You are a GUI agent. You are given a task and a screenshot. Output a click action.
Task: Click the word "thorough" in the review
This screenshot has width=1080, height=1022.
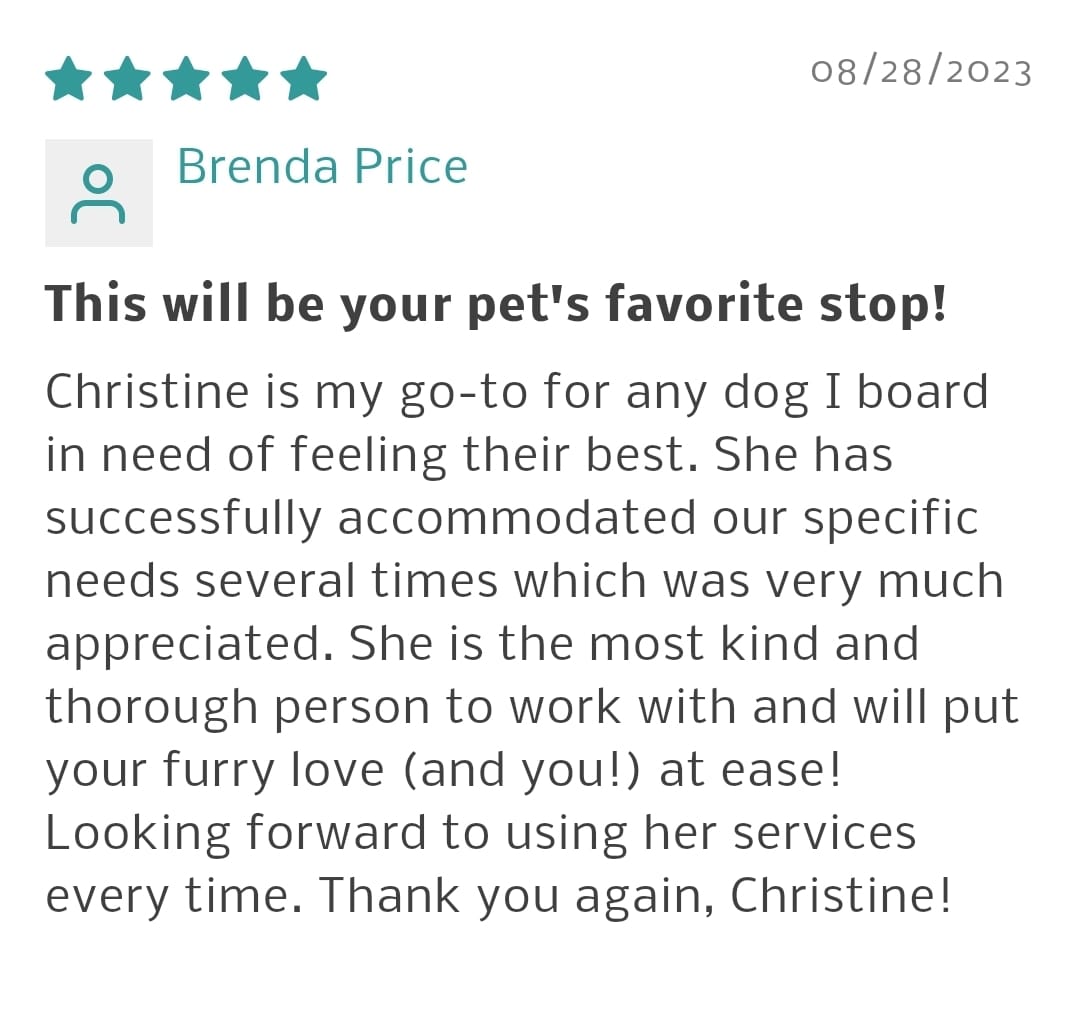[152, 707]
